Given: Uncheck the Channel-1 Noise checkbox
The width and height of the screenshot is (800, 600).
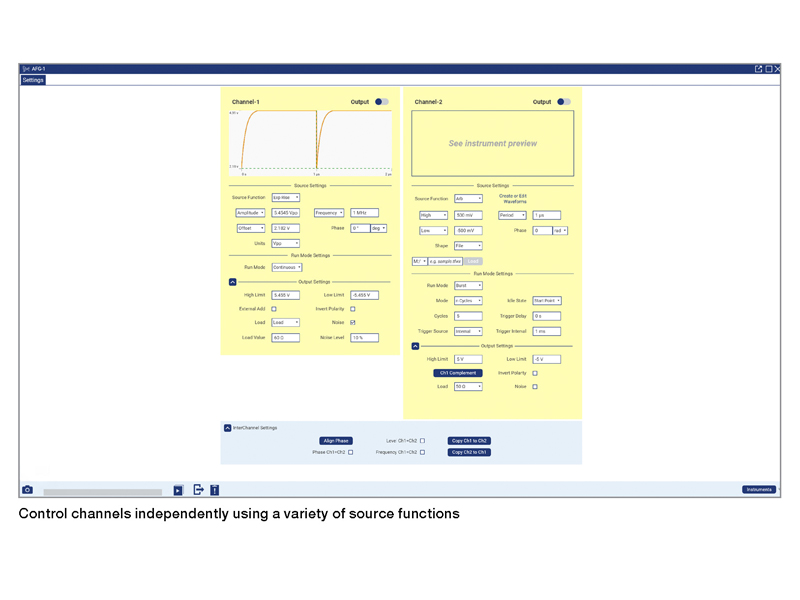Looking at the screenshot, I should pyautogui.click(x=353, y=322).
